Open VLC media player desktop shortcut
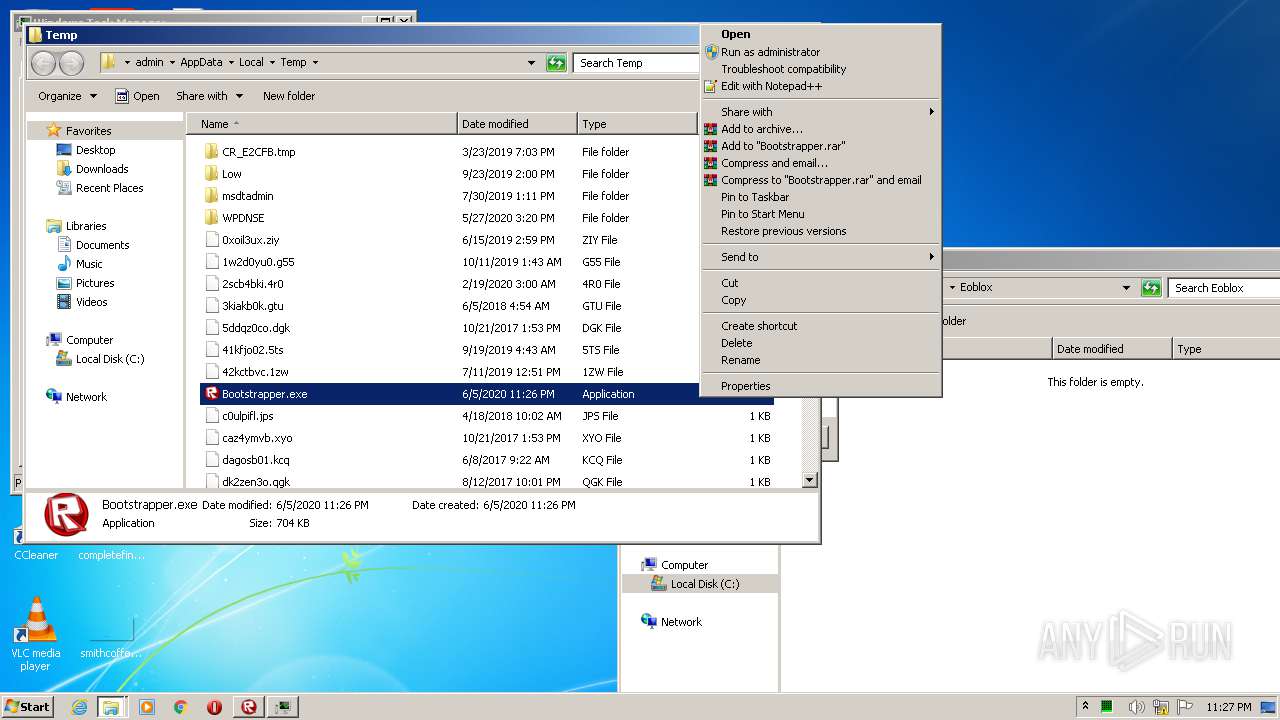The width and height of the screenshot is (1280, 720). [36, 634]
